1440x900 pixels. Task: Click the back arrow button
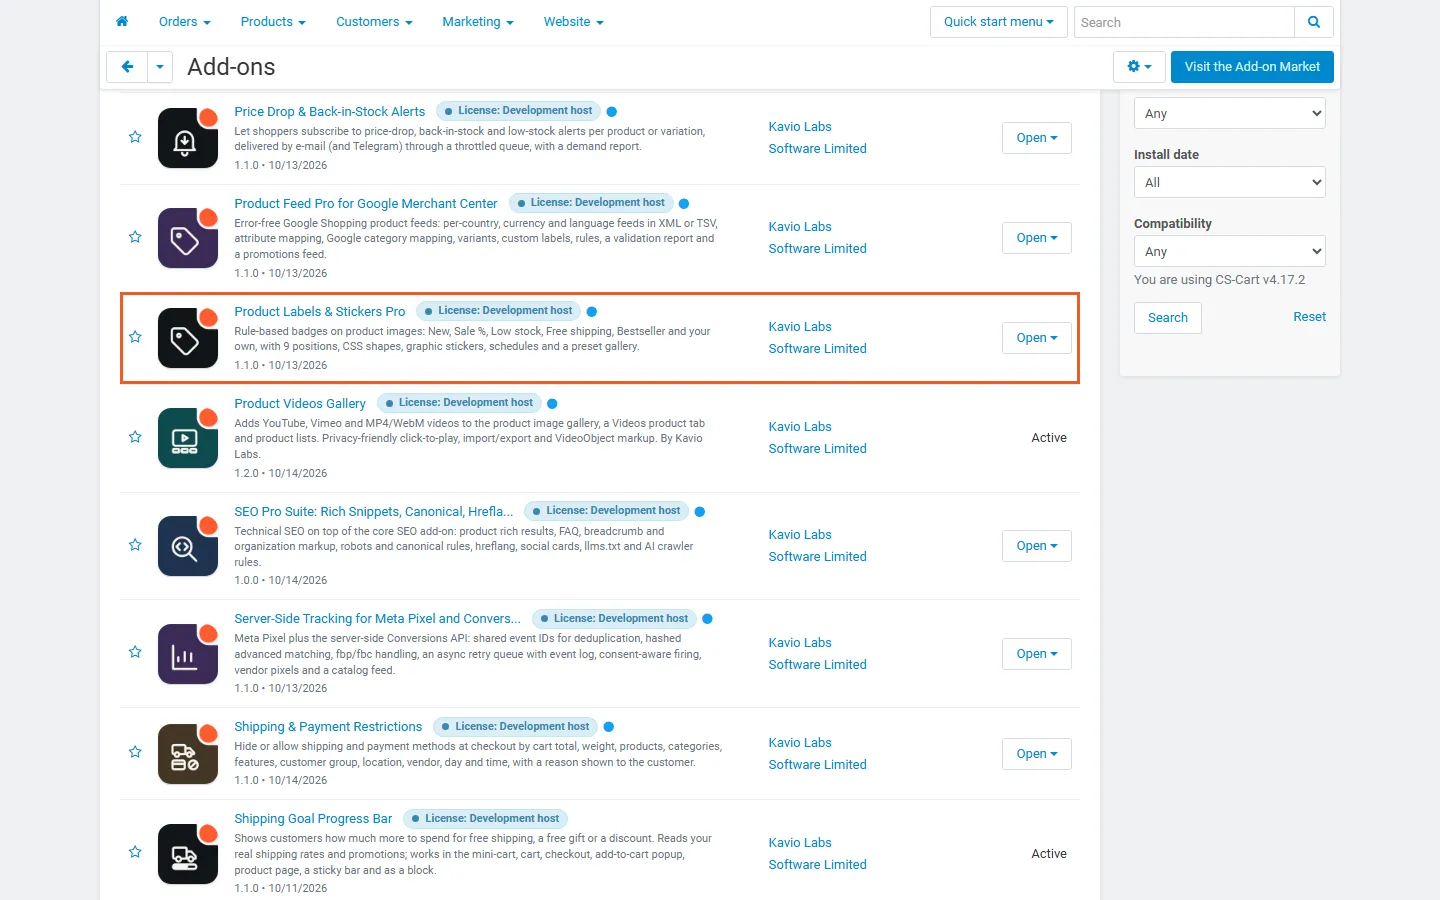[x=127, y=67]
